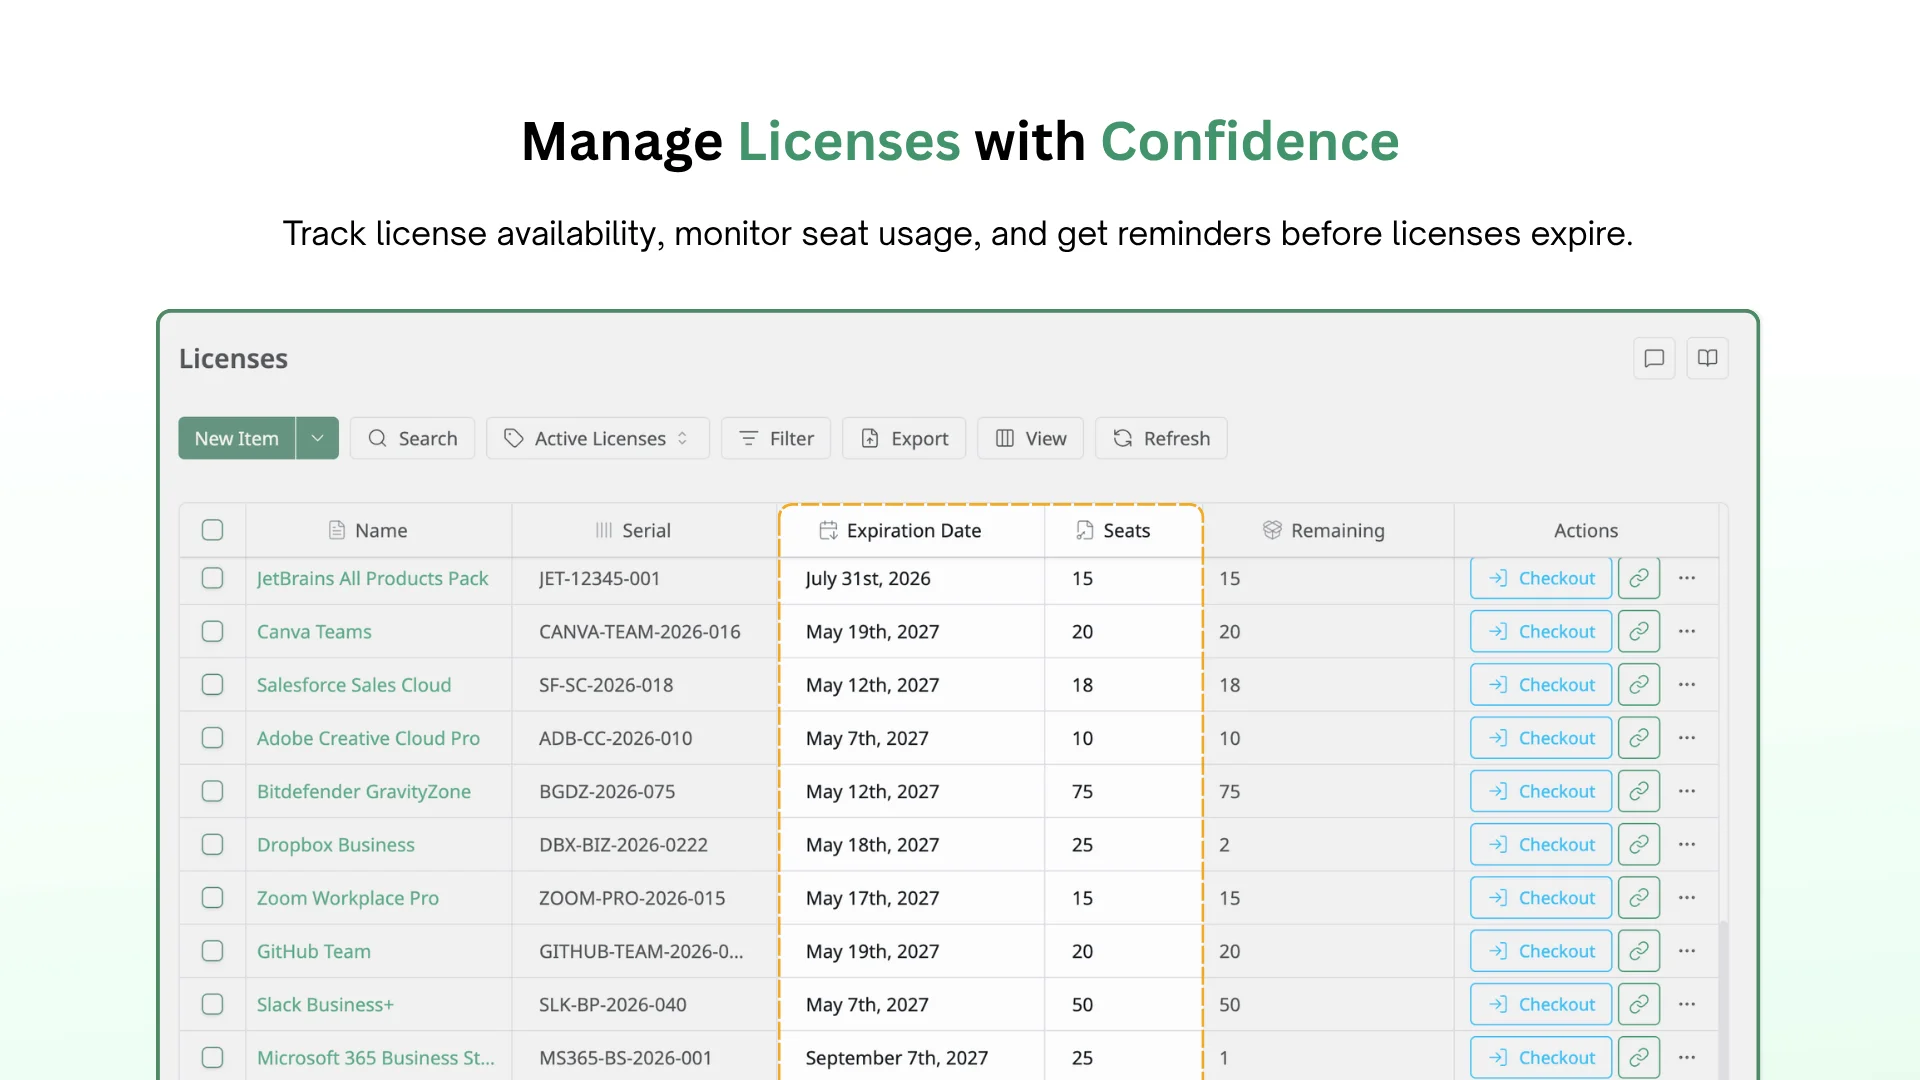
Task: Tick the GitHub Team row checkbox
Action: [x=212, y=951]
